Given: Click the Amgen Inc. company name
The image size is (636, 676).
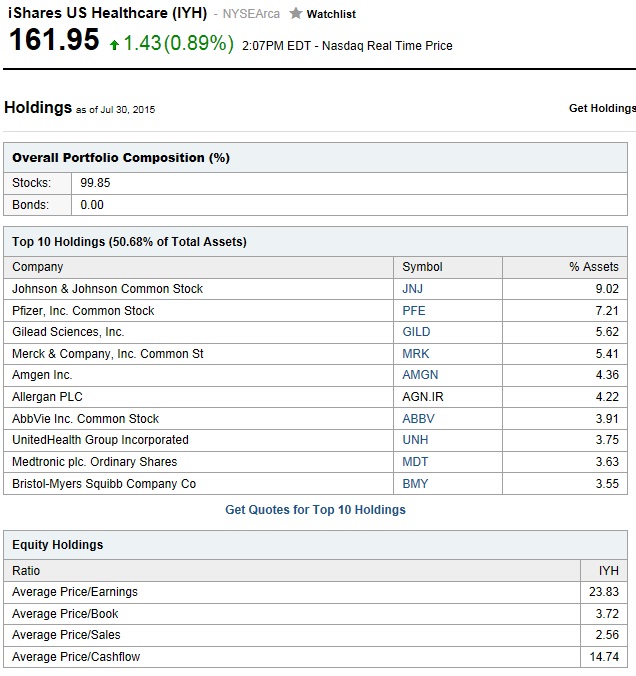Looking at the screenshot, I should tap(42, 375).
